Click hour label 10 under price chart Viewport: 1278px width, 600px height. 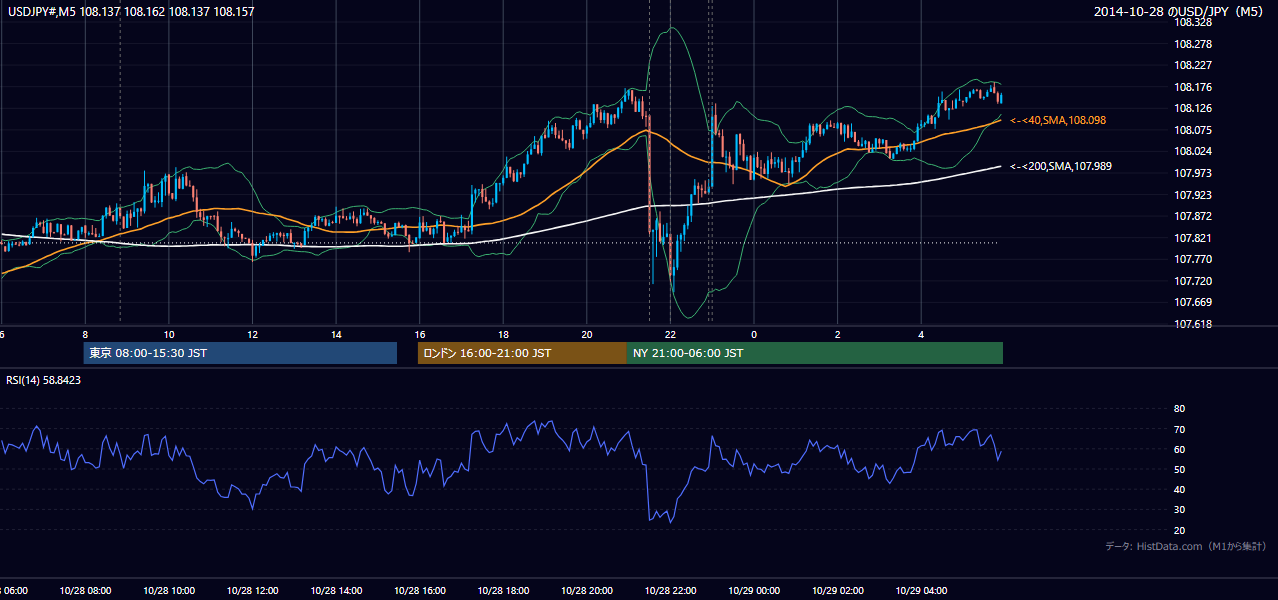tap(169, 335)
